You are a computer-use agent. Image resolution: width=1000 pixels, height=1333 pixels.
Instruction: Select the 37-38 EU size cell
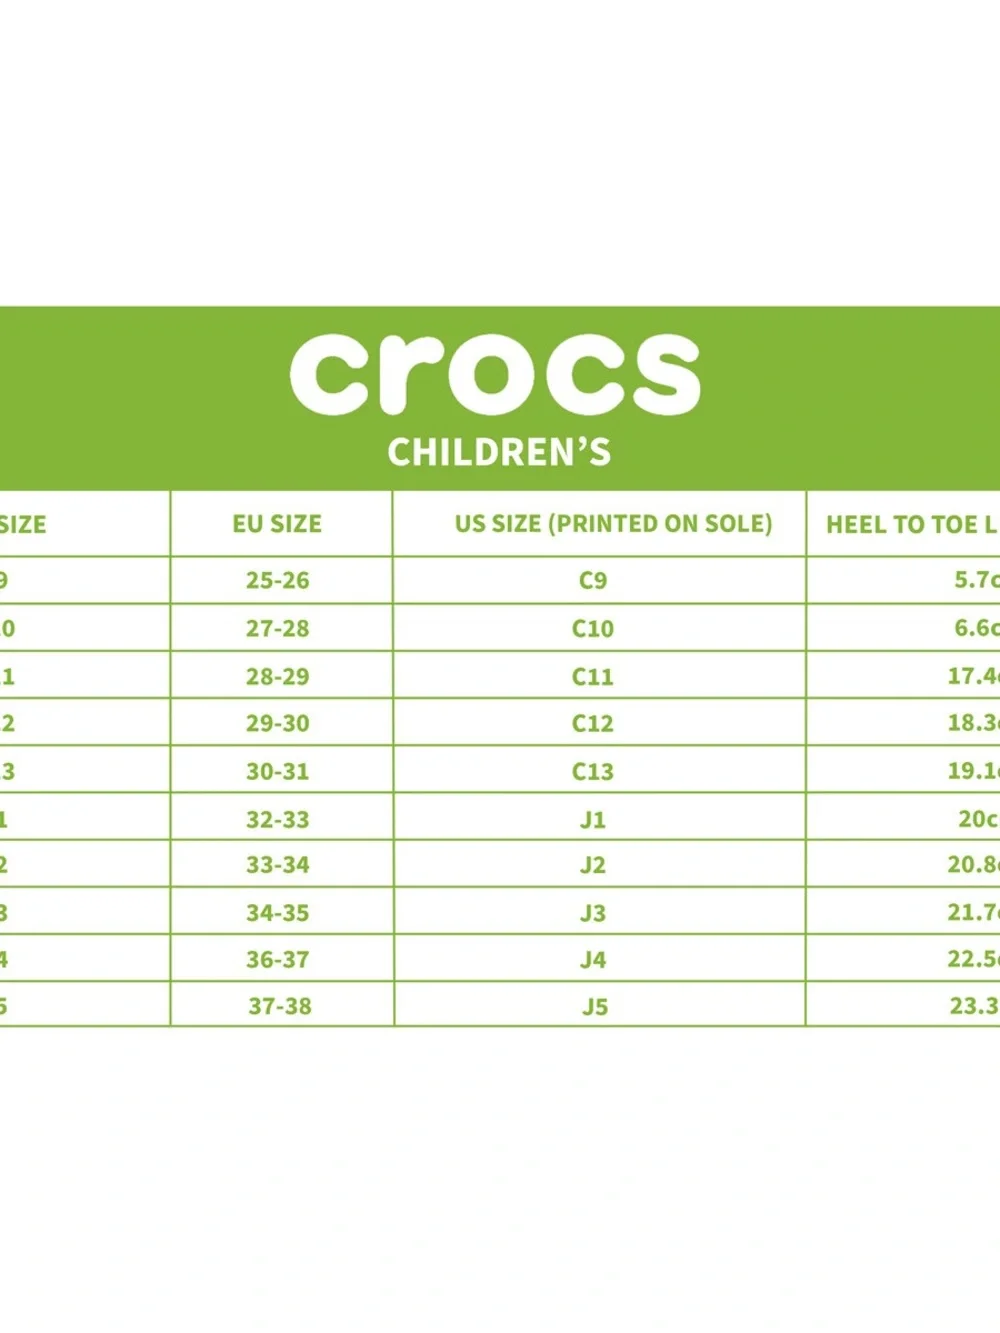280,1006
